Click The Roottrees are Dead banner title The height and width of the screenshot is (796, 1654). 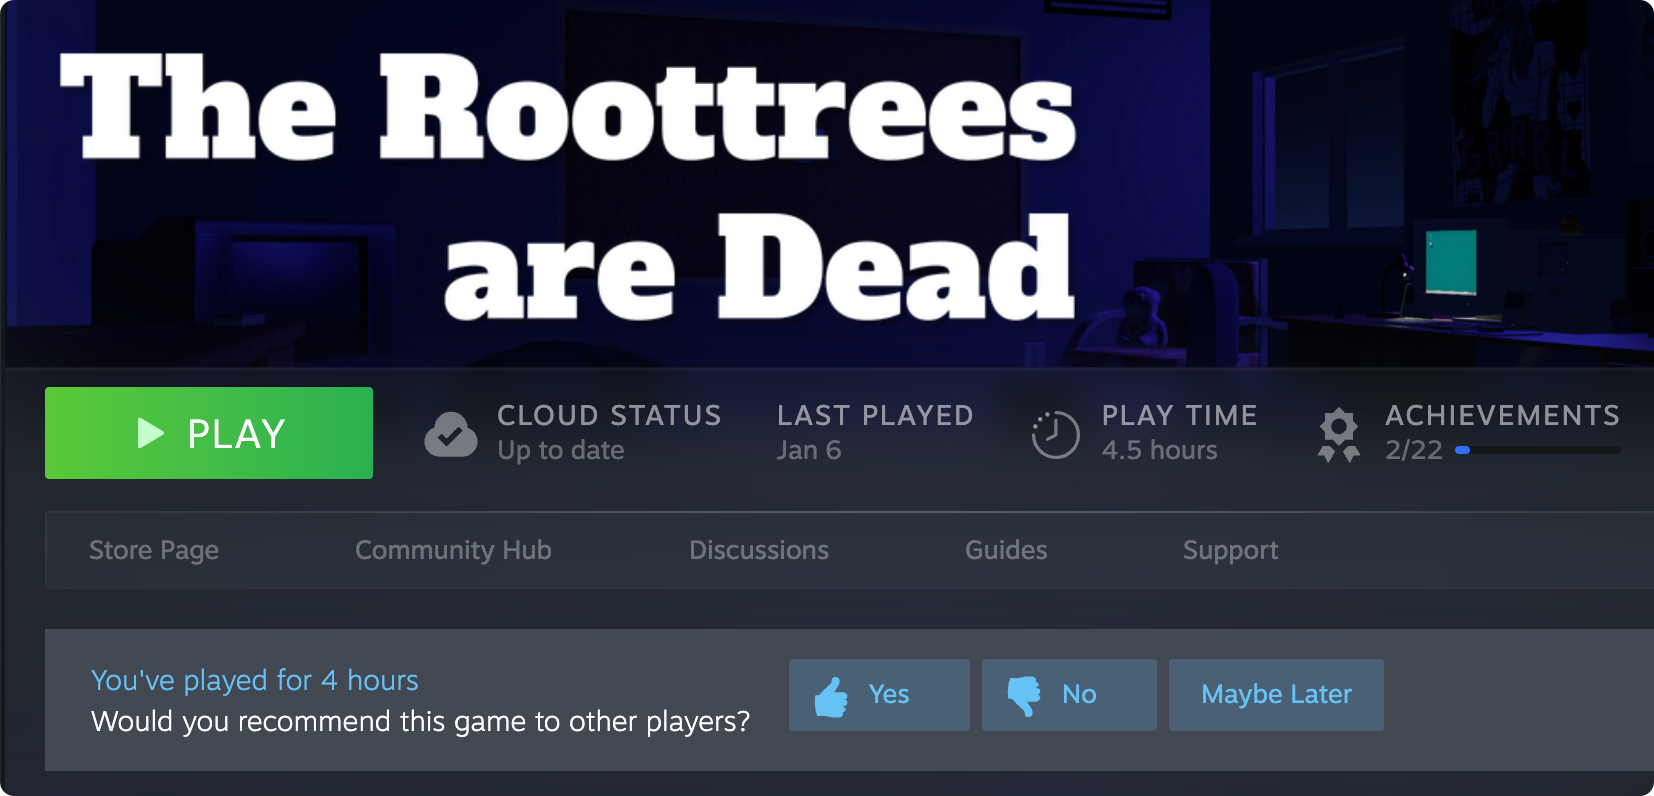tap(570, 185)
